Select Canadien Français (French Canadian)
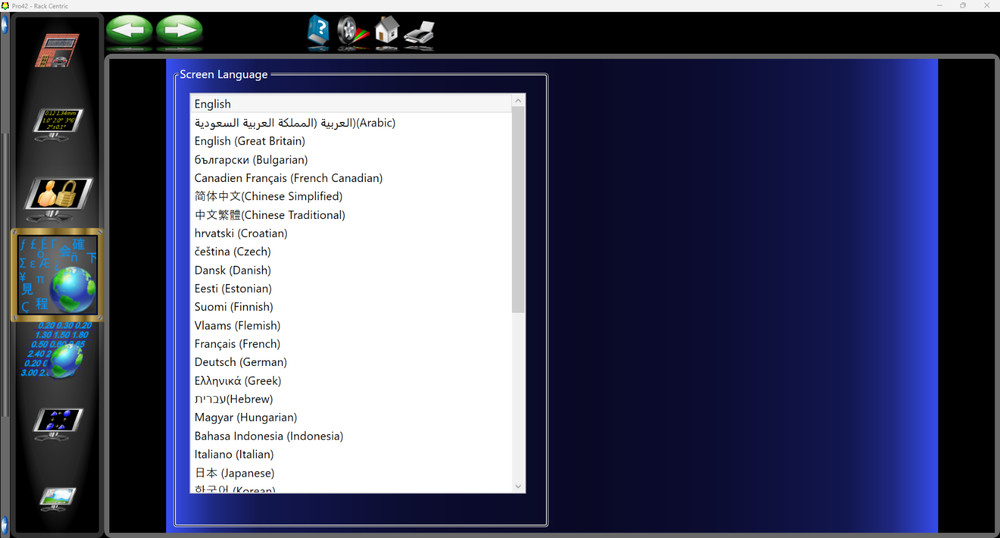Viewport: 1000px width, 538px height. [288, 178]
